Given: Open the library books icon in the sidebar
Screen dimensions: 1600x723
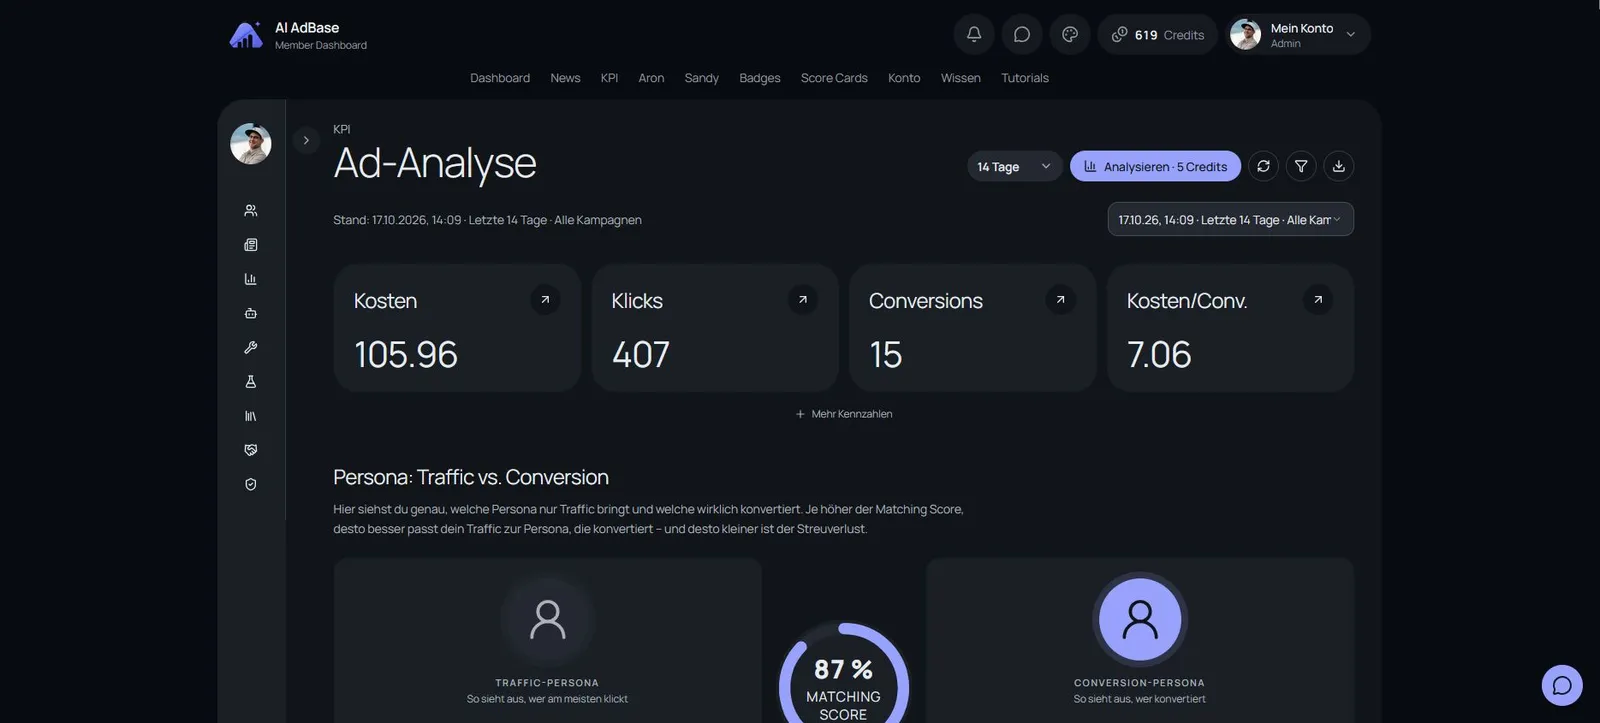Looking at the screenshot, I should coord(251,416).
